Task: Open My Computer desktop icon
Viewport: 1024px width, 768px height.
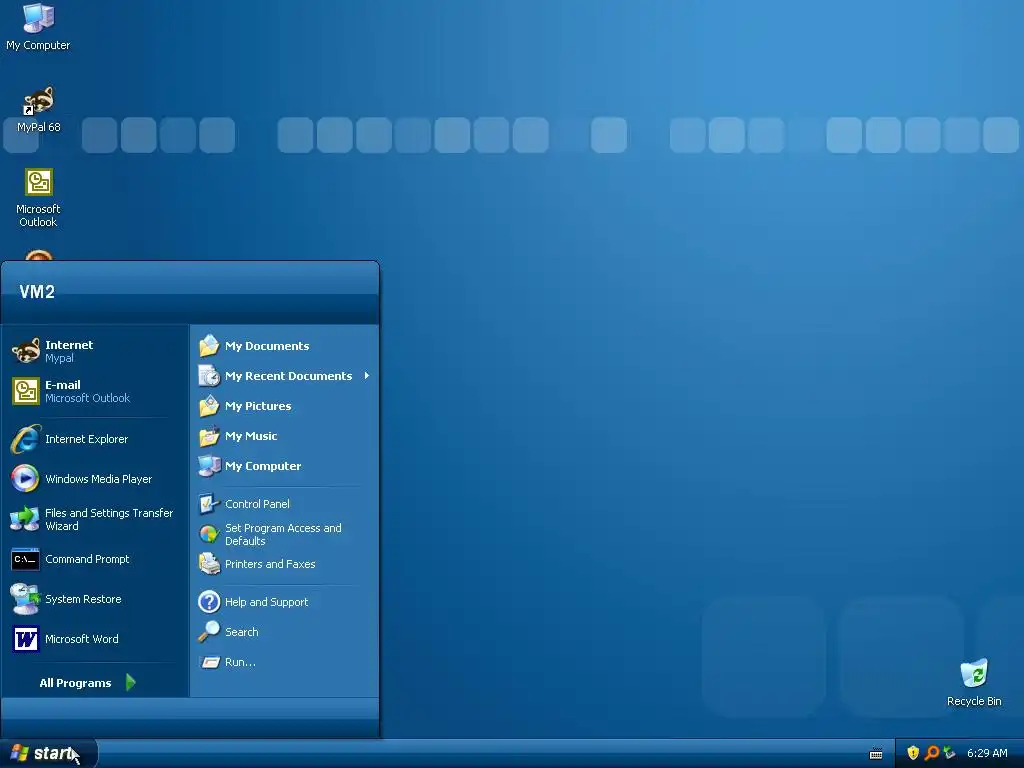Action: click(x=38, y=27)
